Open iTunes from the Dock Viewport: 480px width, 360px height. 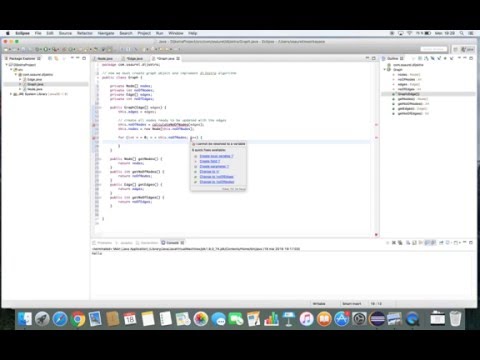click(306, 319)
